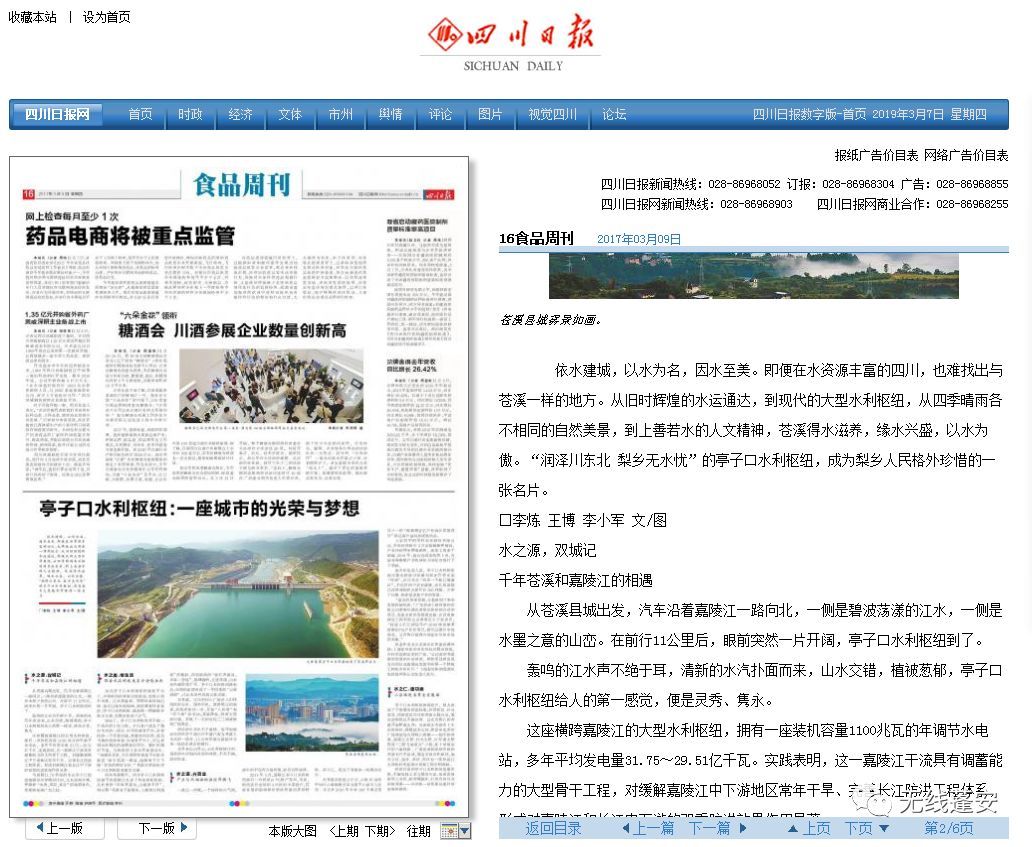View 本版大图 full-page image
This screenshot has width=1032, height=847.
click(292, 831)
